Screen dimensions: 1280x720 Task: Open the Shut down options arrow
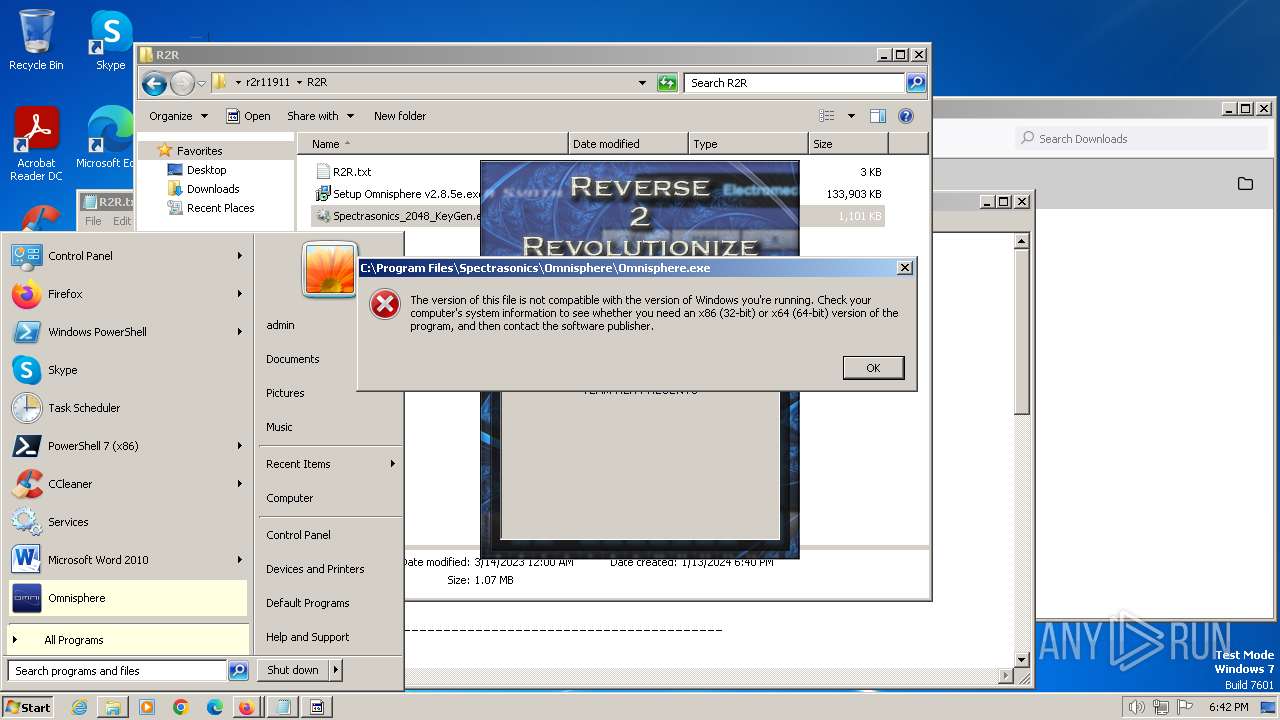tap(336, 670)
